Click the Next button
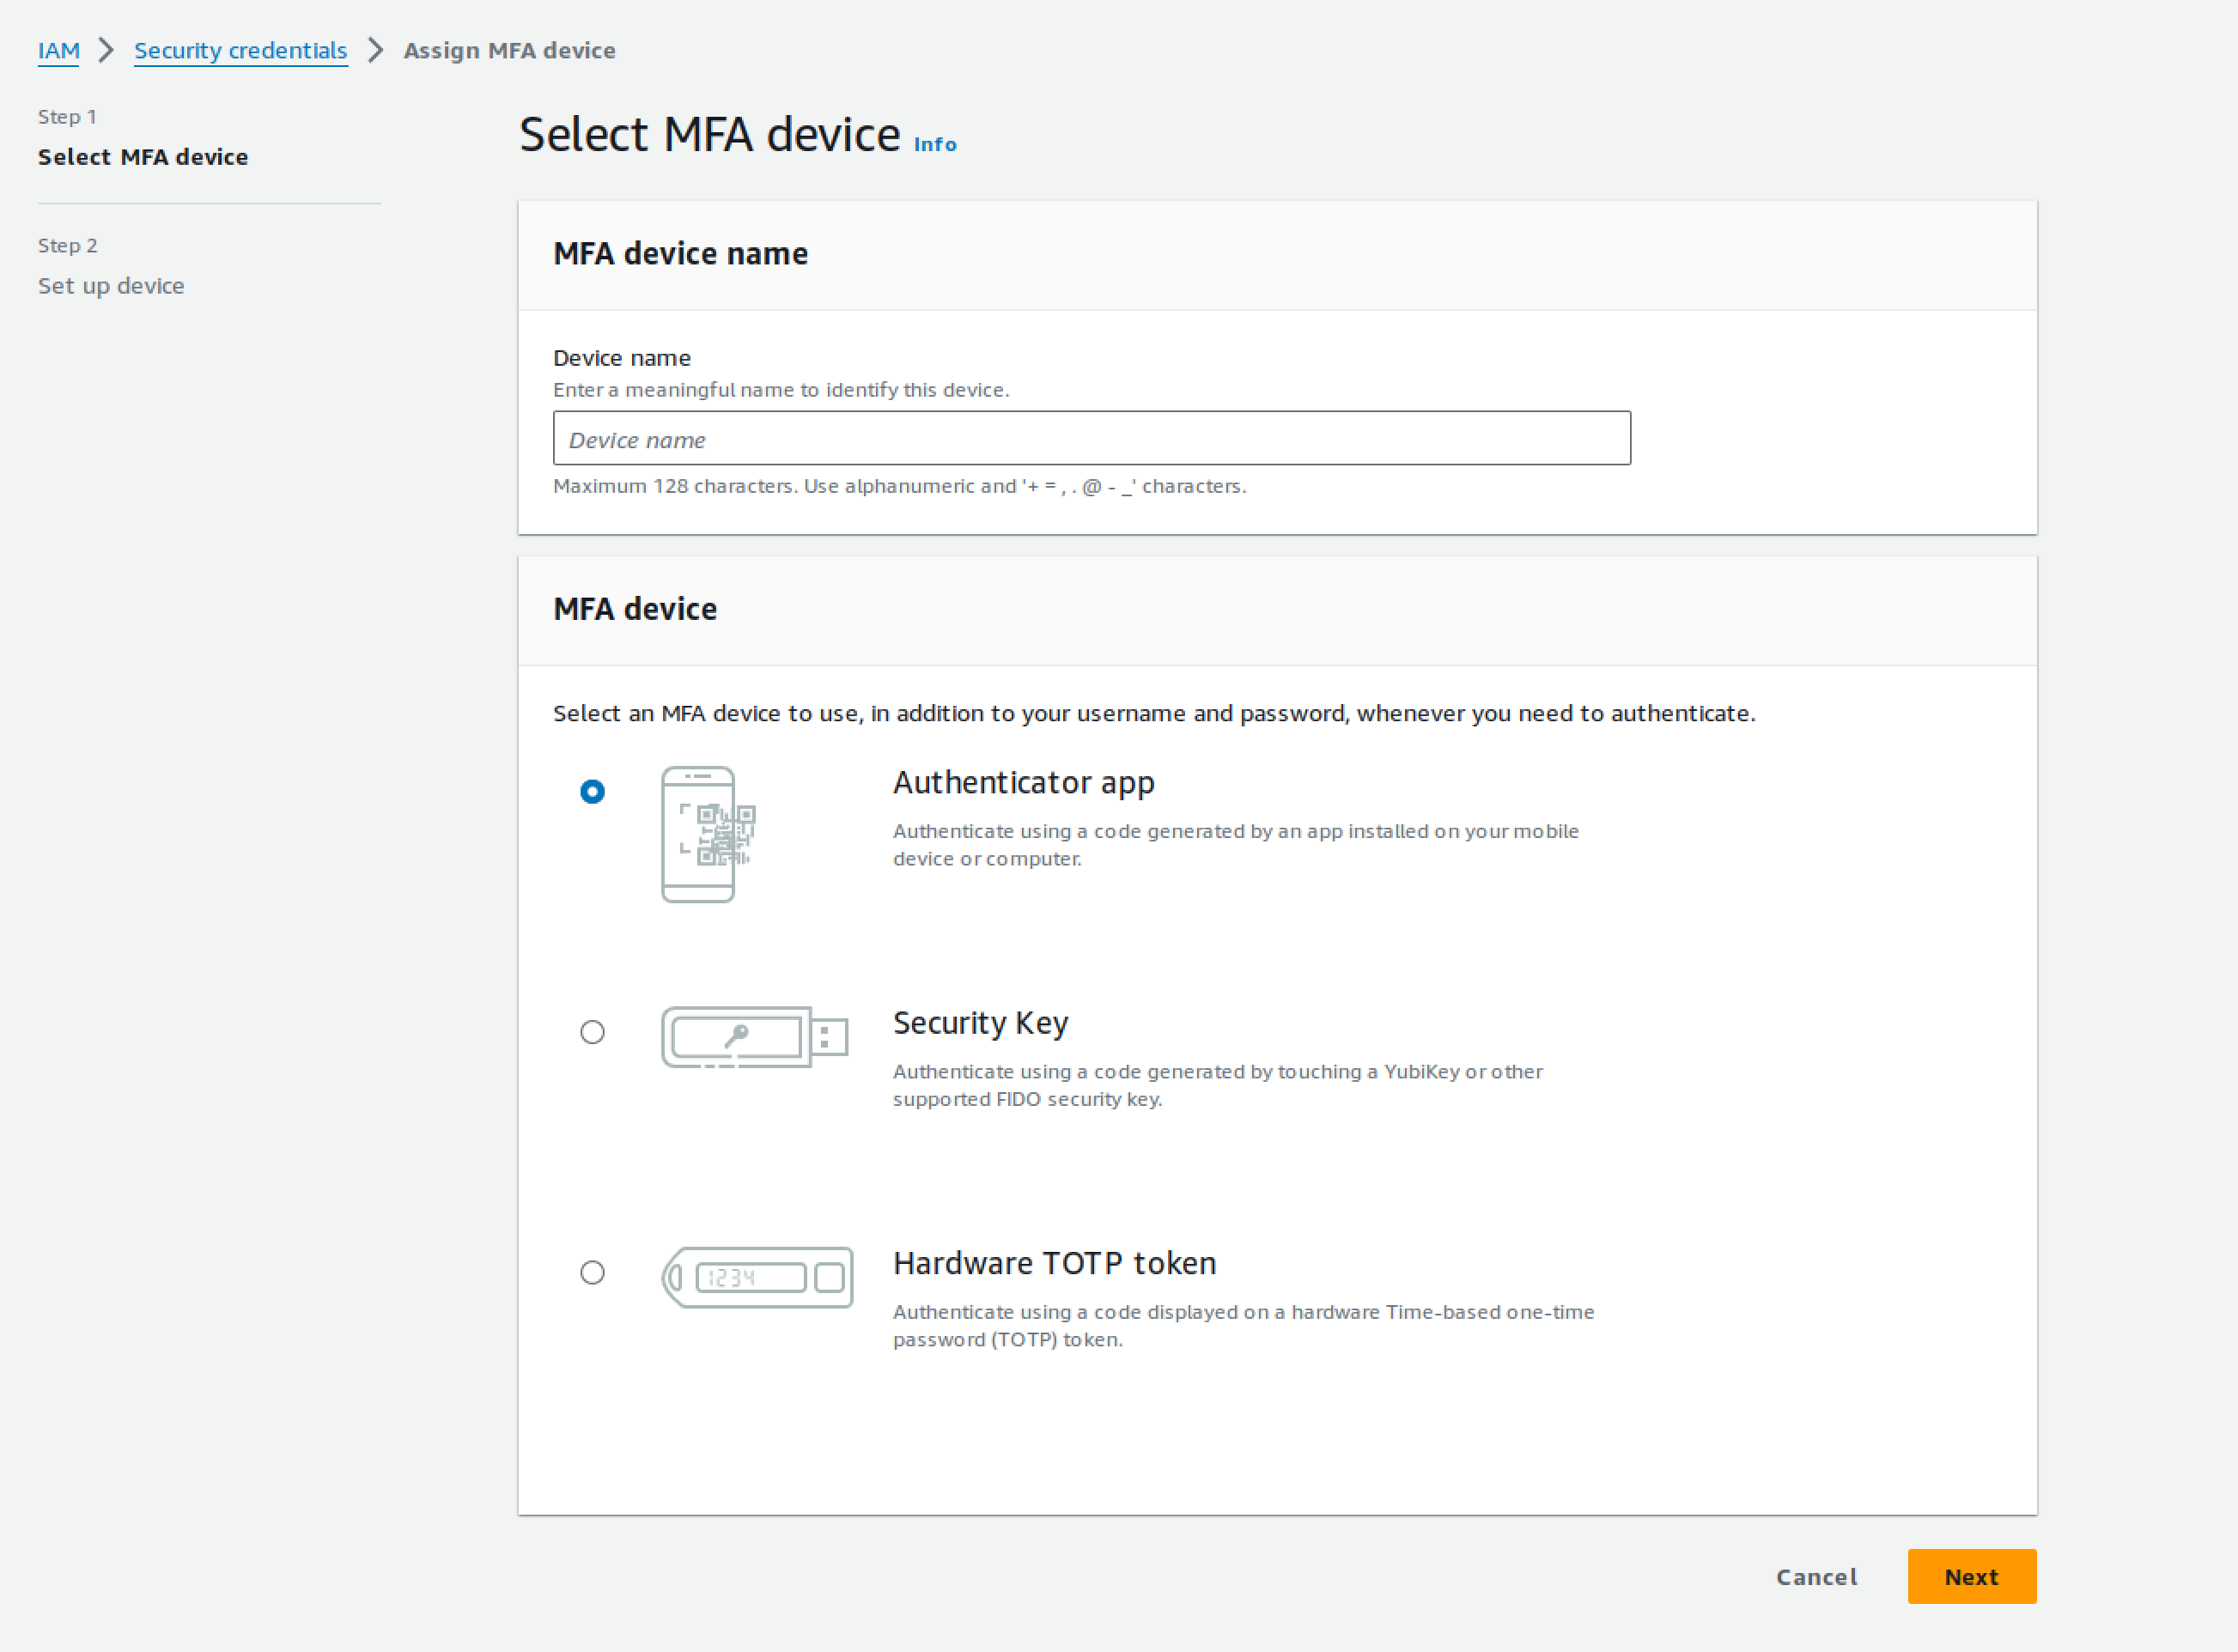 (x=1971, y=1577)
